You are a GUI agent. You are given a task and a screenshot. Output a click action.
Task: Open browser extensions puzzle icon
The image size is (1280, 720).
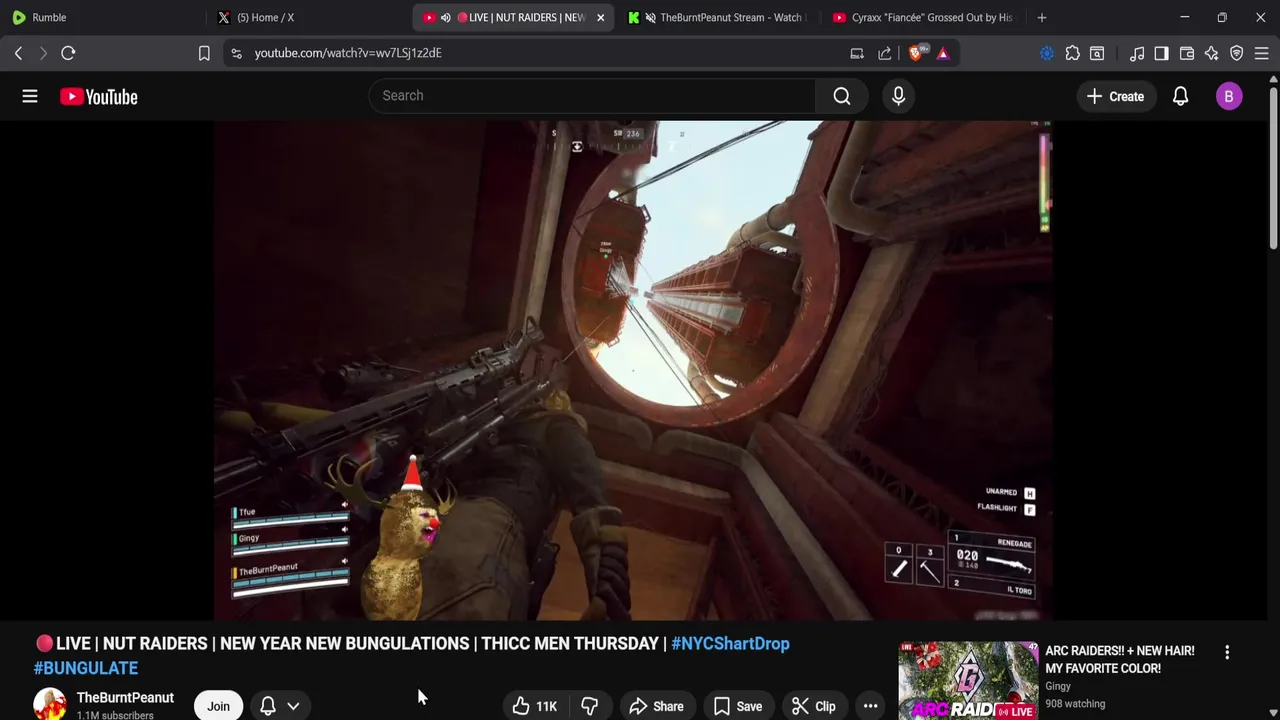click(x=1072, y=53)
